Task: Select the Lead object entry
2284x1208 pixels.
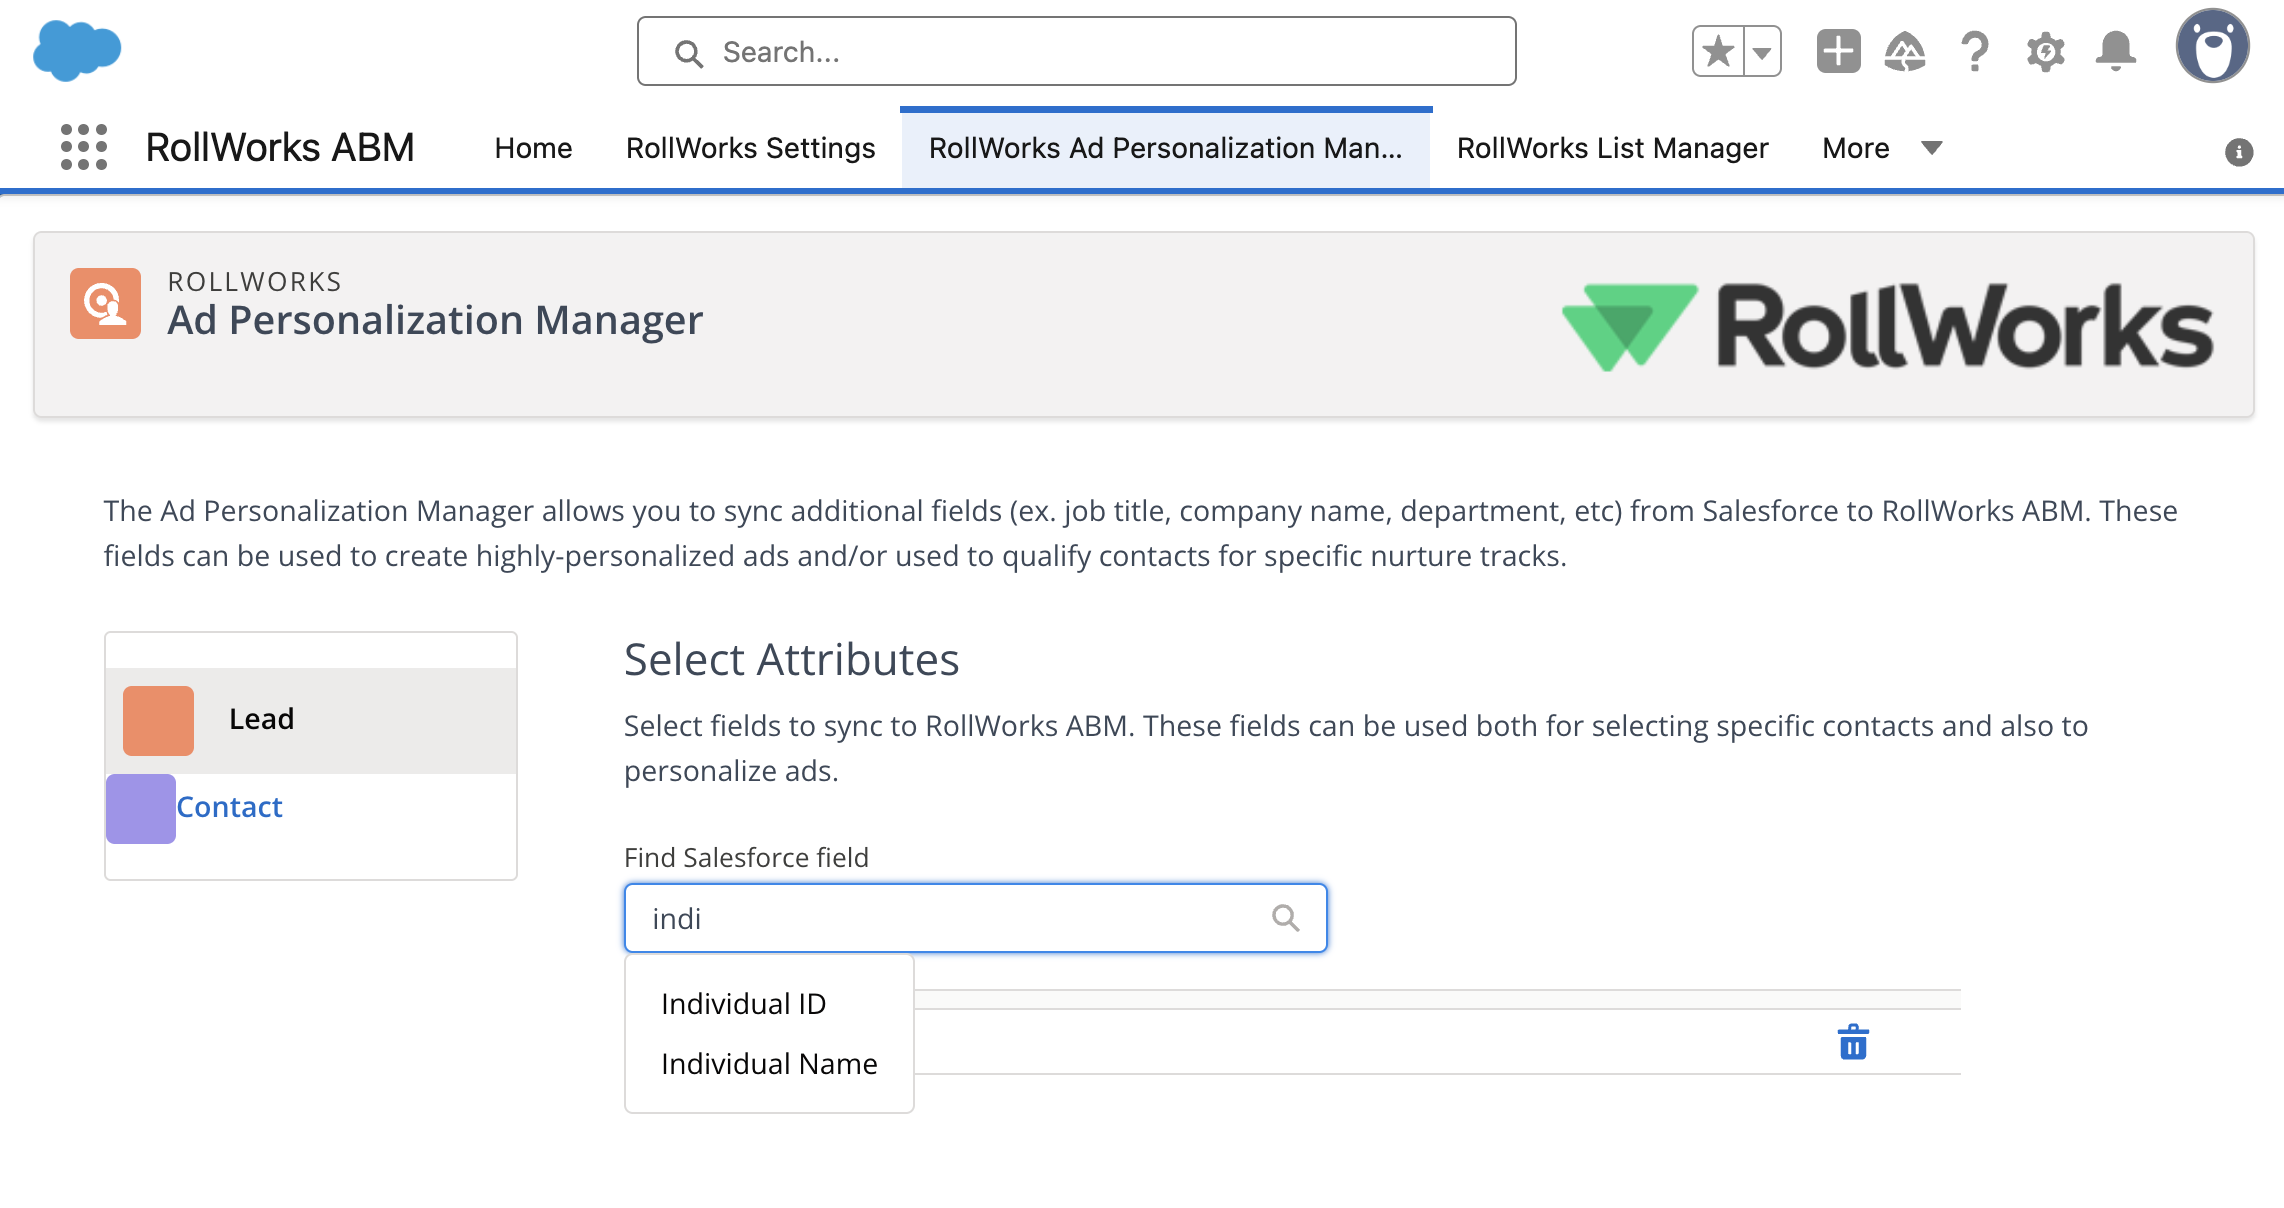Action: point(311,720)
